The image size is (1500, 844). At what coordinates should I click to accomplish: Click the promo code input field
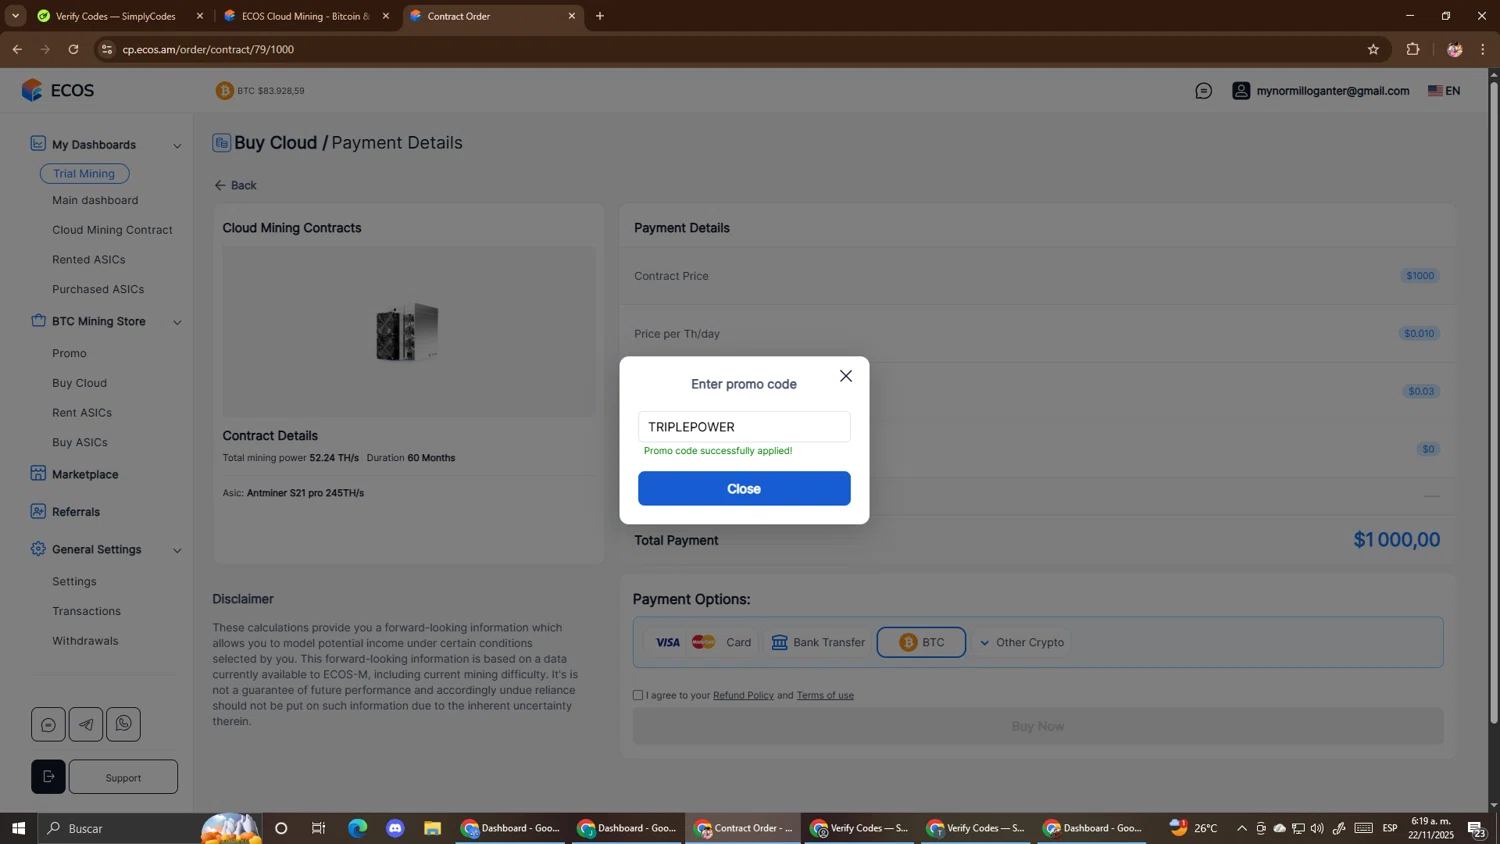click(744, 427)
